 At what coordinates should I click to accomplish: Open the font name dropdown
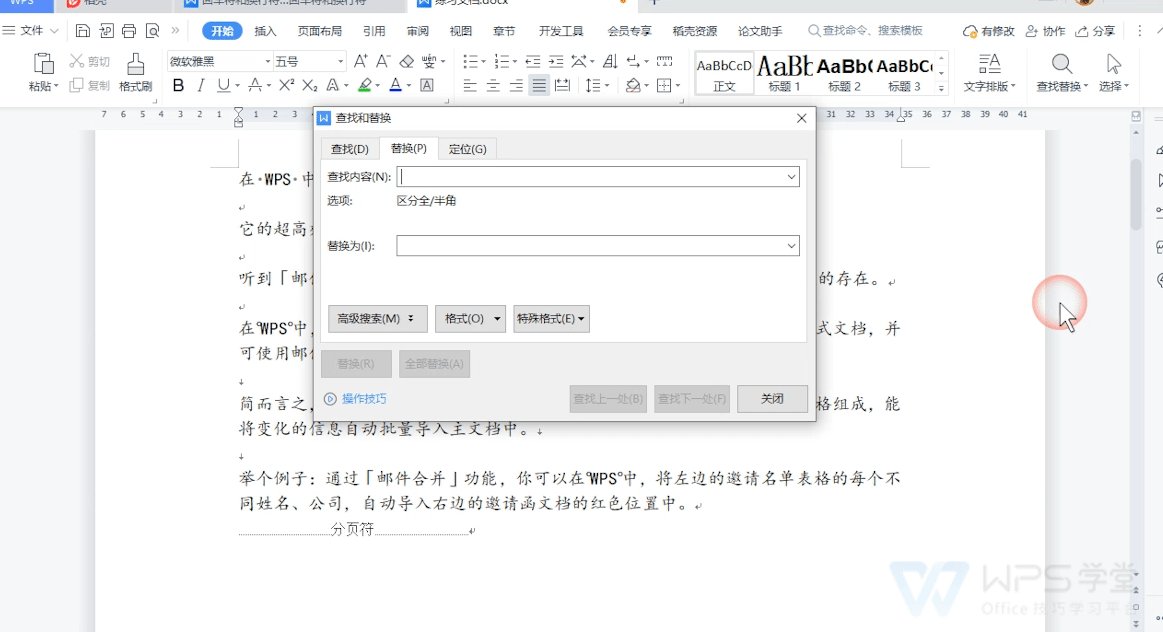268,61
